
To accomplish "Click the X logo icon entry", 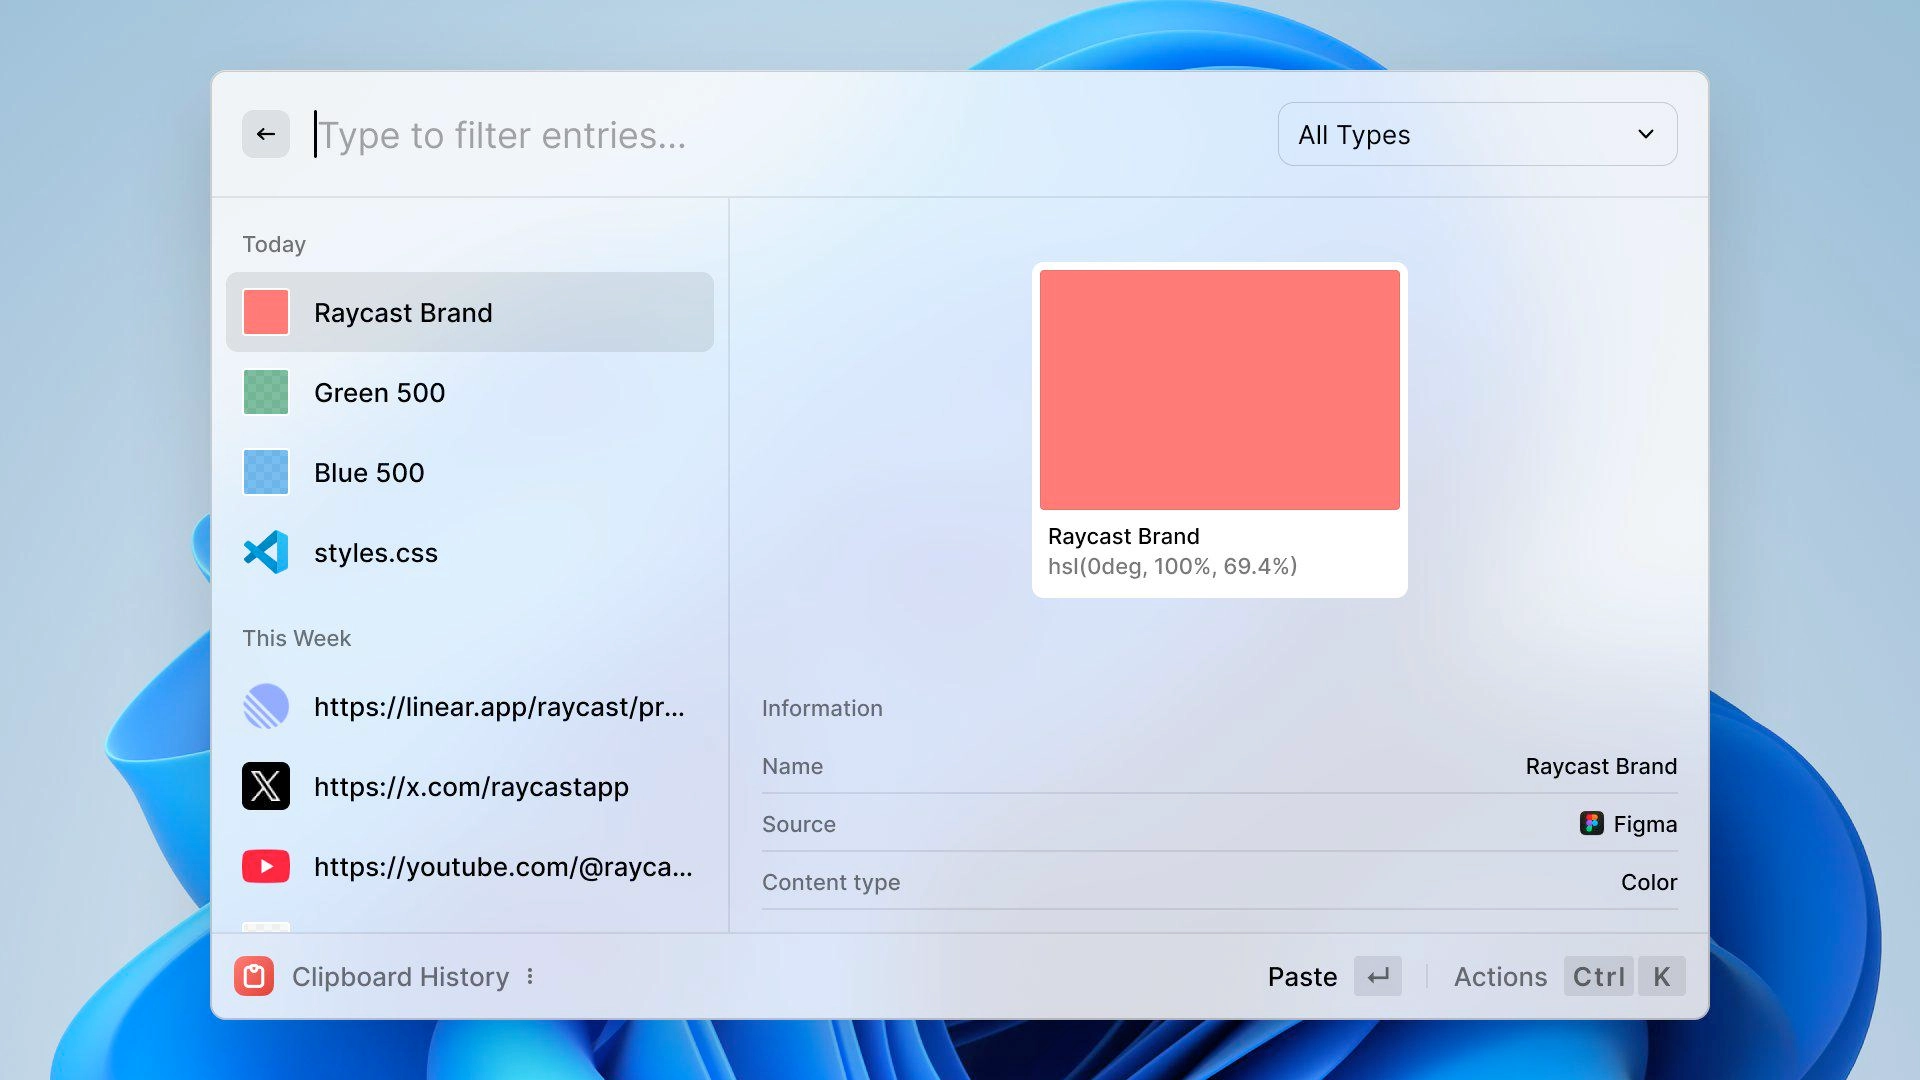I will point(266,786).
